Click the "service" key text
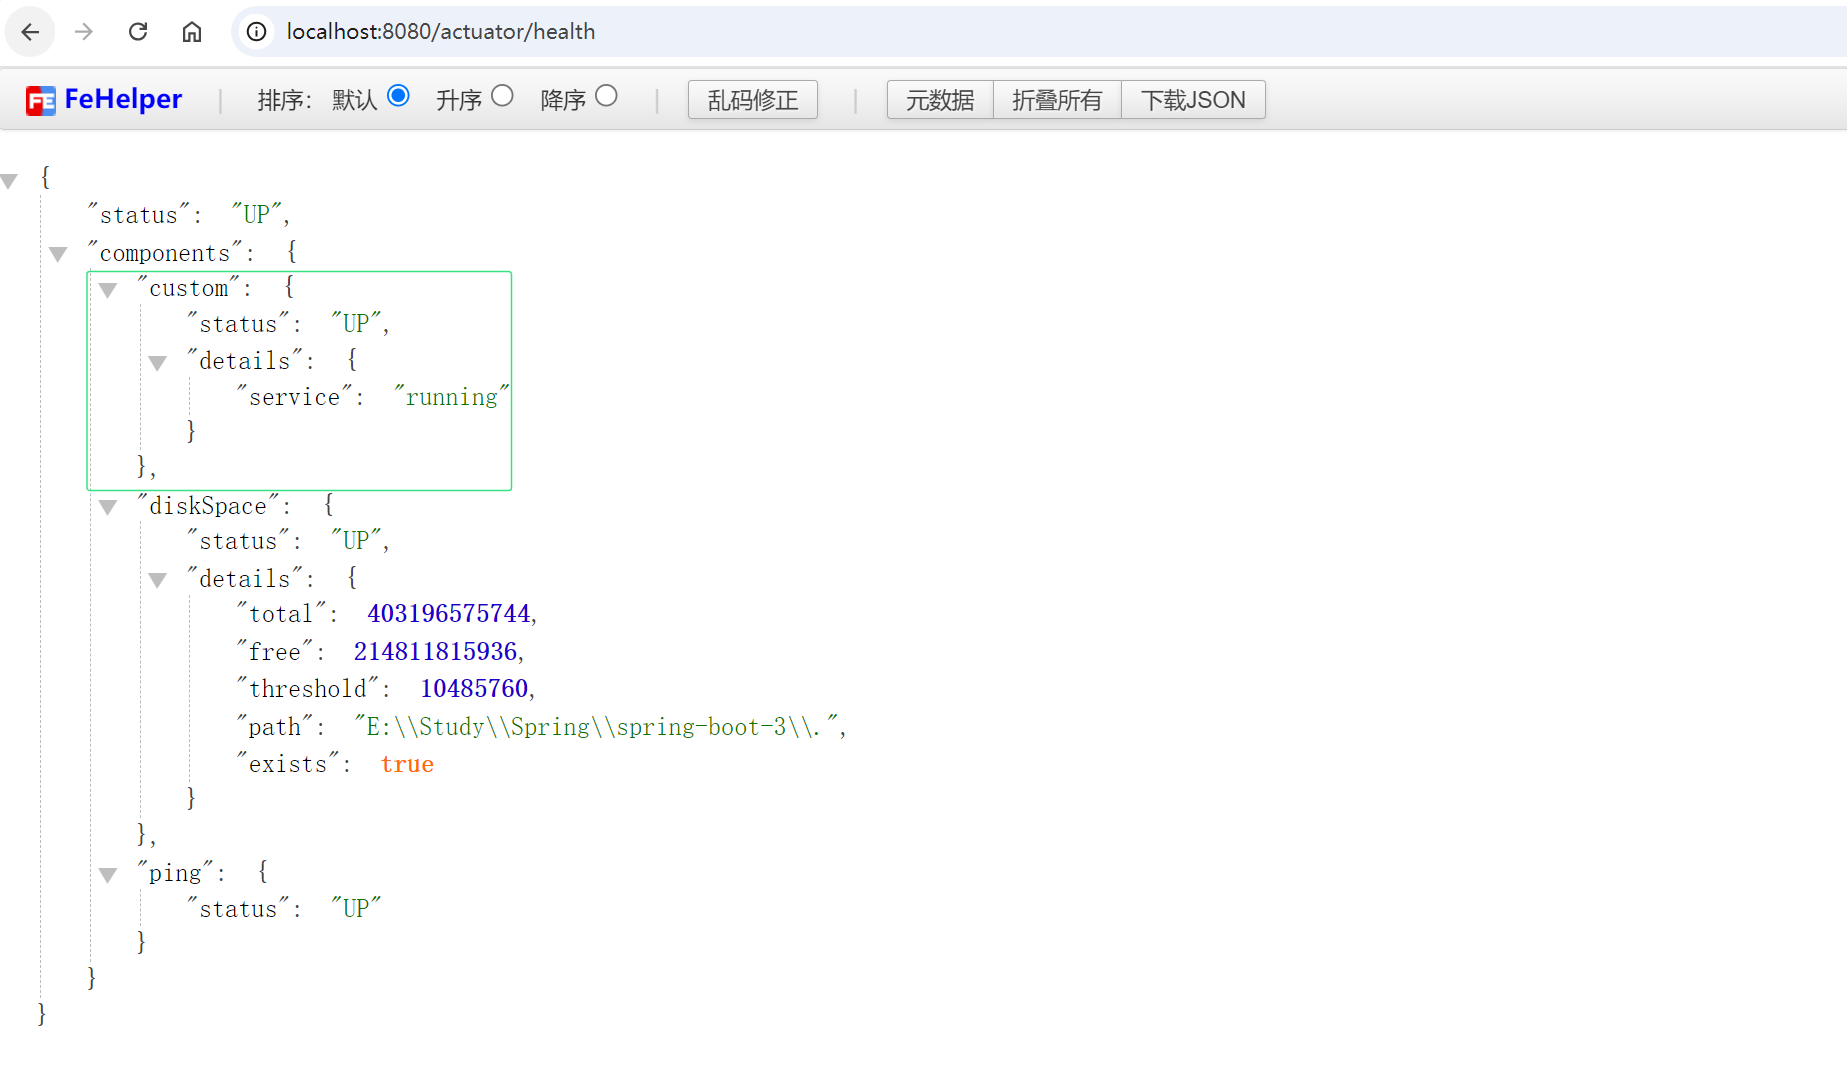Screen dimensions: 1847x1086 coord(295,397)
